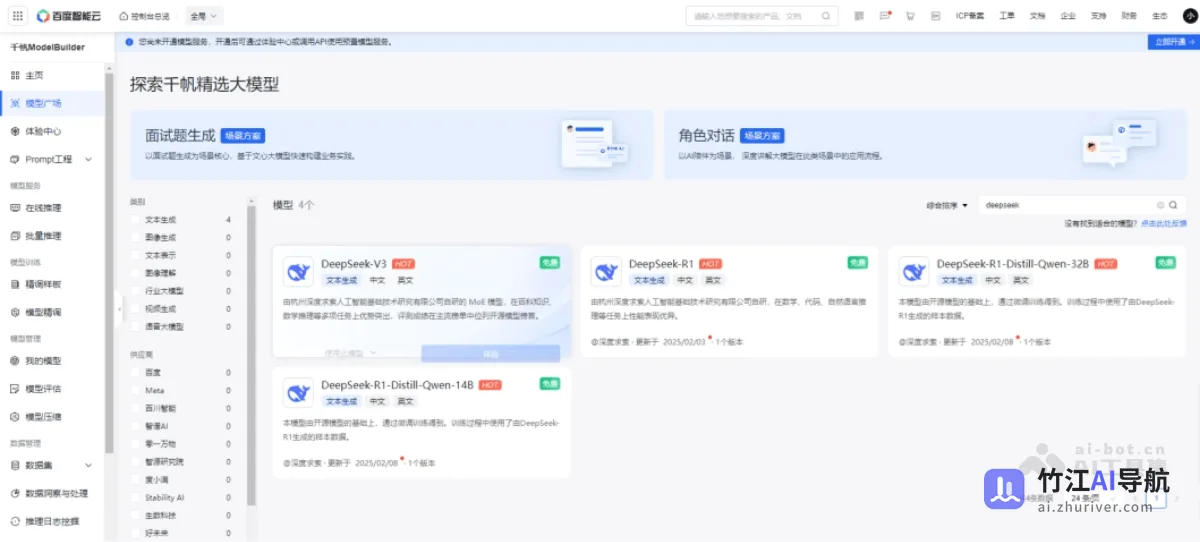Screen dimensions: 1200x542
Task: Open 模型评估 in the sidebar
Action: tap(52, 388)
